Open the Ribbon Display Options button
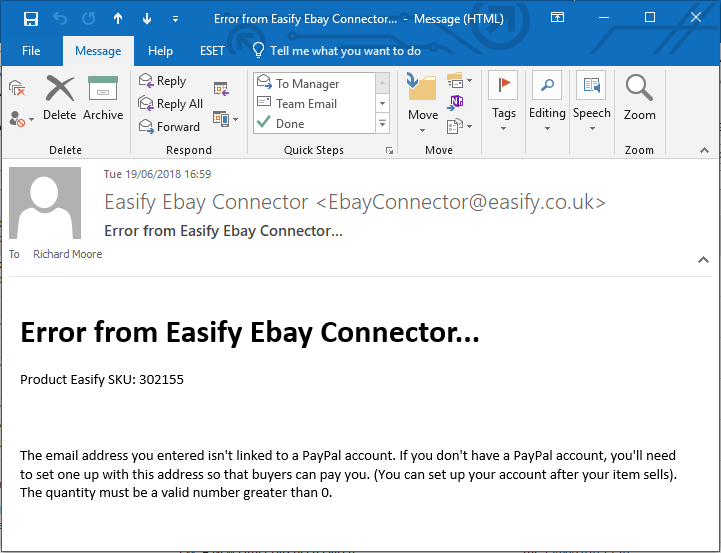Screen dimensions: 721x553 point(557,18)
